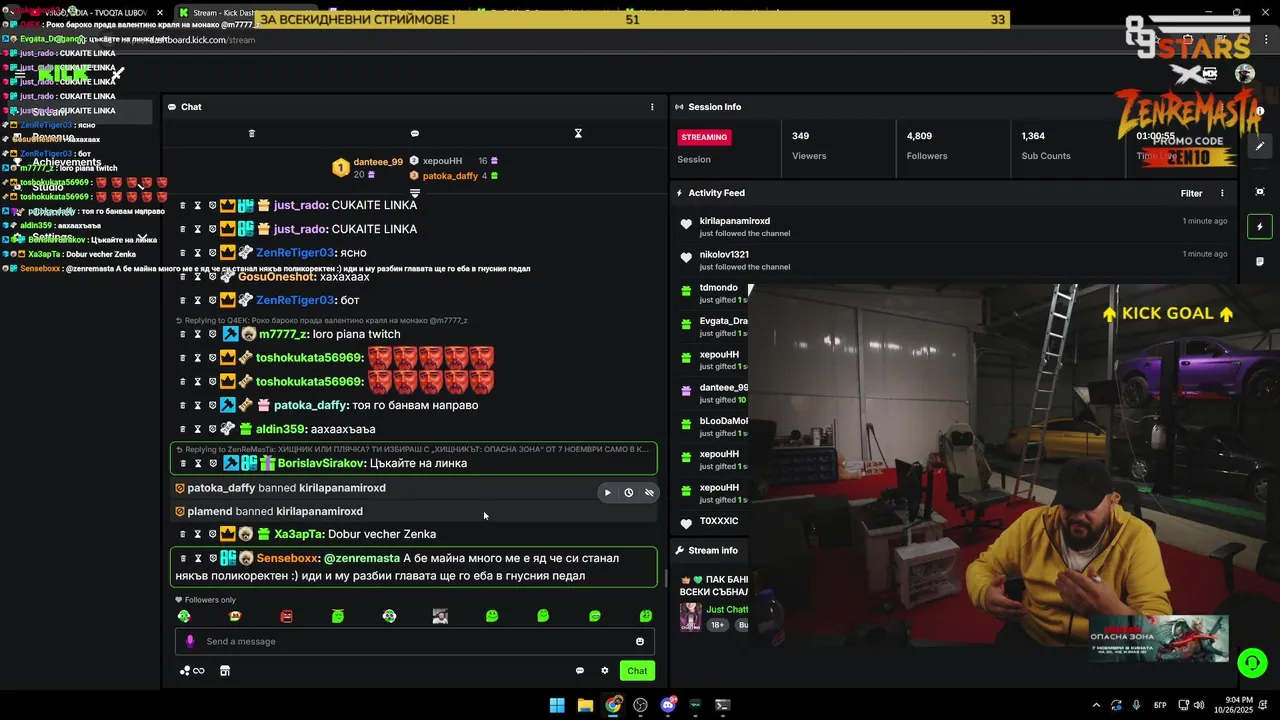The width and height of the screenshot is (1280, 720).
Task: Delete ХаЗарТа's 'Dobur vecher Zenka' message
Action: (182, 534)
